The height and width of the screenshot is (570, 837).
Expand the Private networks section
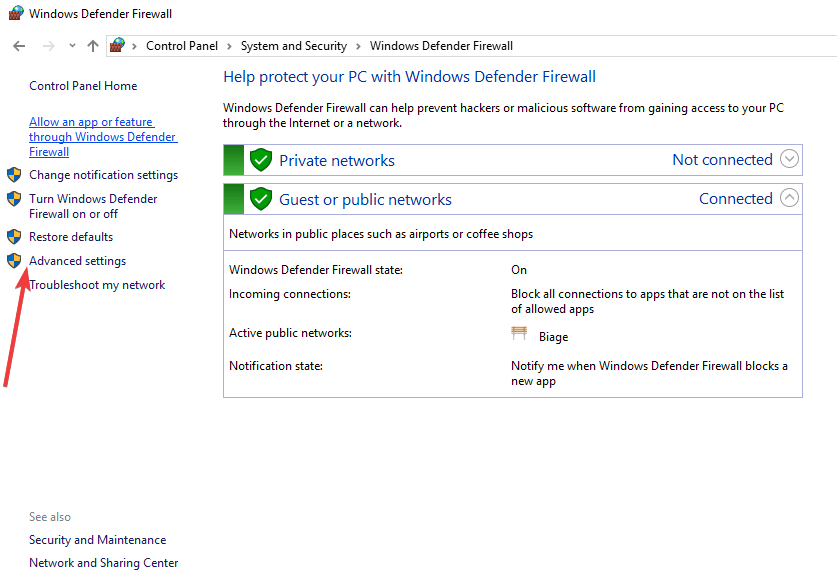(x=789, y=159)
